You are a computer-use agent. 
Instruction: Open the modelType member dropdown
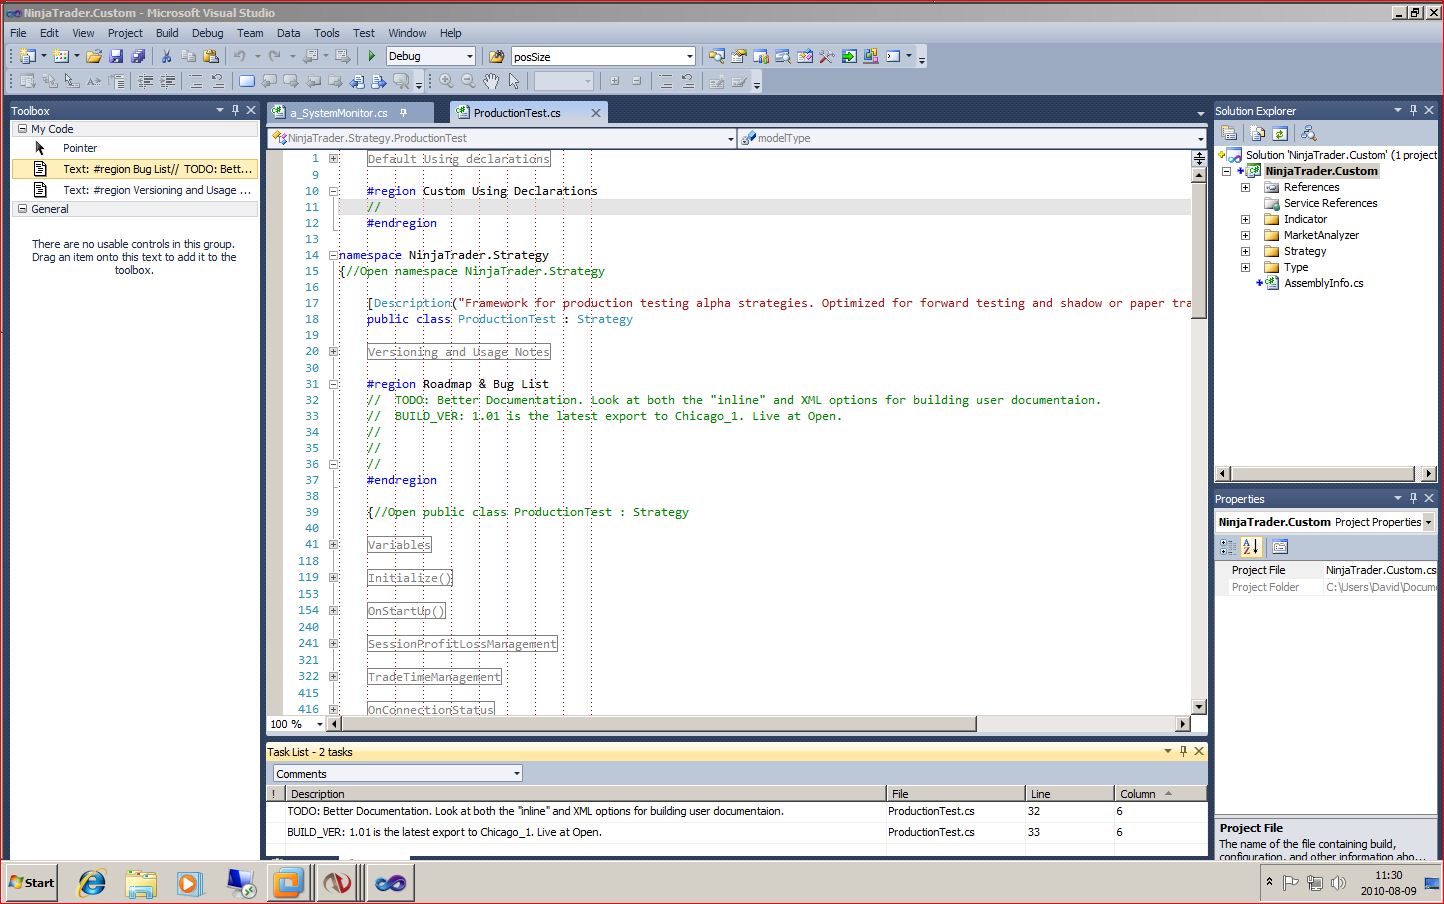1200,138
